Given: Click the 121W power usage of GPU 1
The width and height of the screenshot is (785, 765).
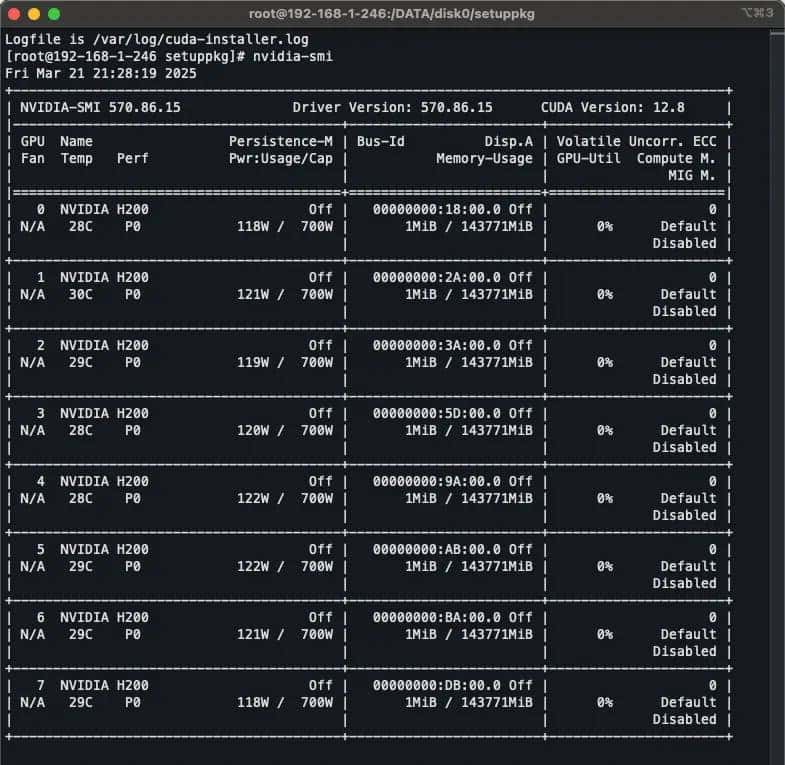Looking at the screenshot, I should tap(253, 294).
